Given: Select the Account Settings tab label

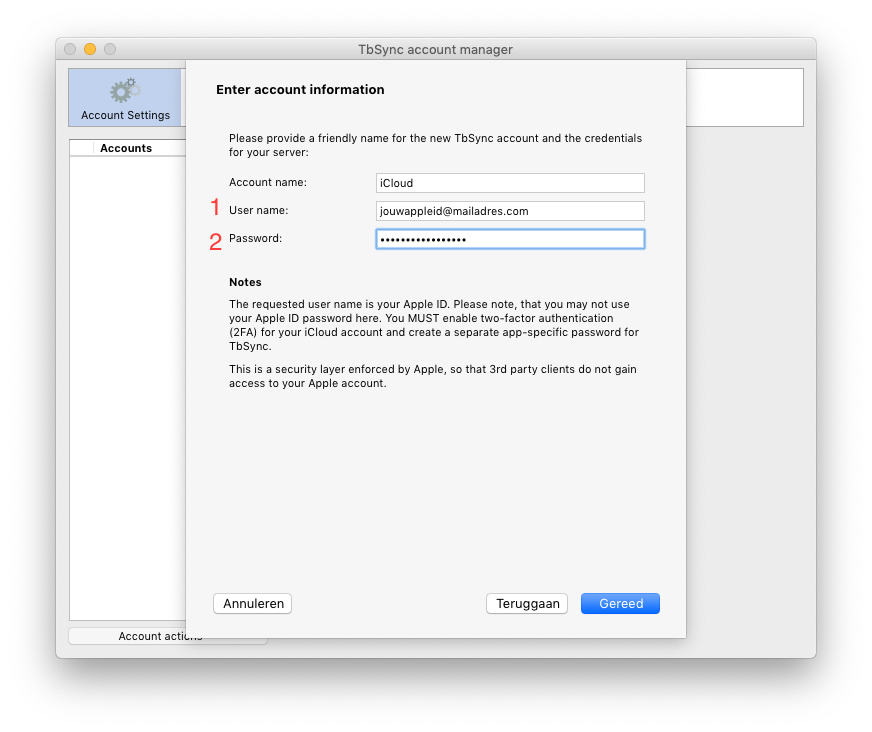Looking at the screenshot, I should [125, 115].
